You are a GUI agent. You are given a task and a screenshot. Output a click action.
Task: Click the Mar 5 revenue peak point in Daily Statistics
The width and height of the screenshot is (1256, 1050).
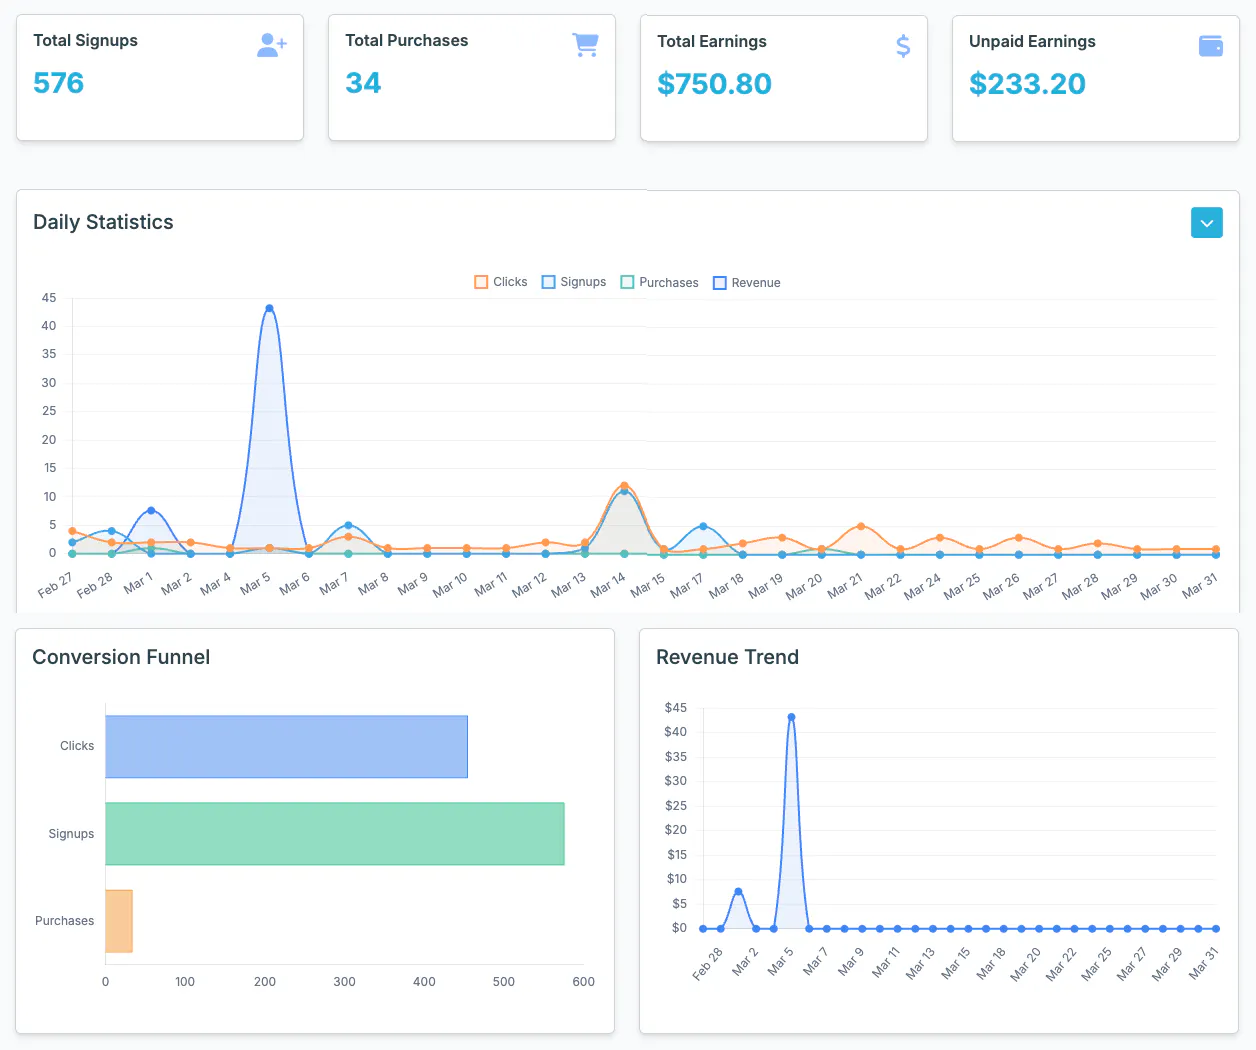(269, 308)
